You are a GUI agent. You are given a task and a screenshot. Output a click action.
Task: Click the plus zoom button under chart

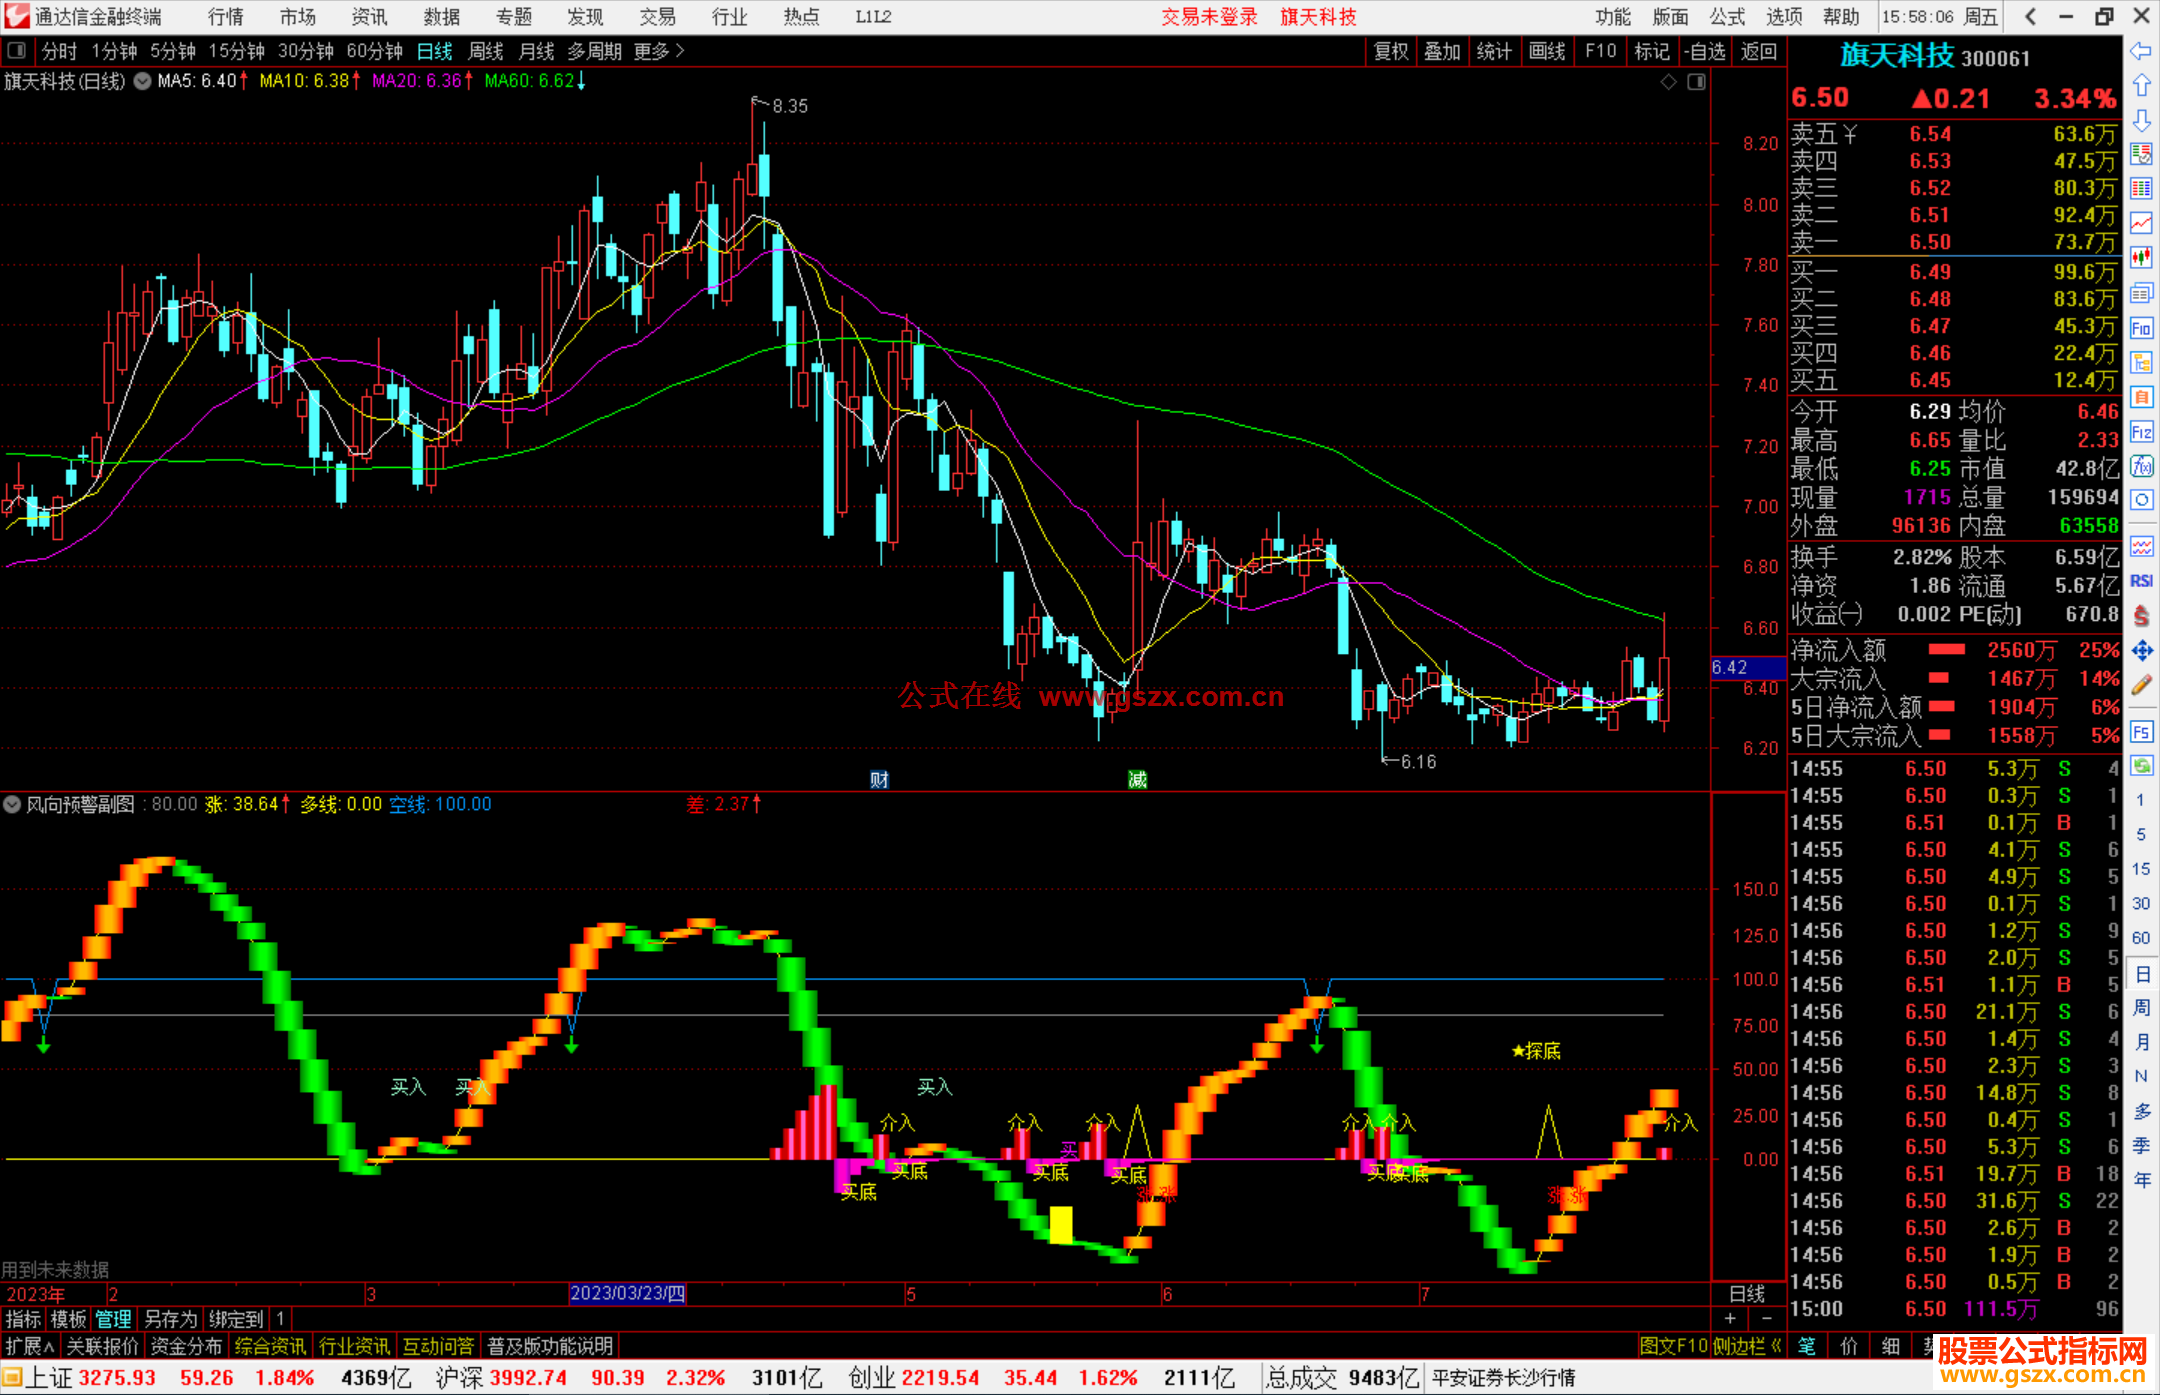click(x=1730, y=1319)
